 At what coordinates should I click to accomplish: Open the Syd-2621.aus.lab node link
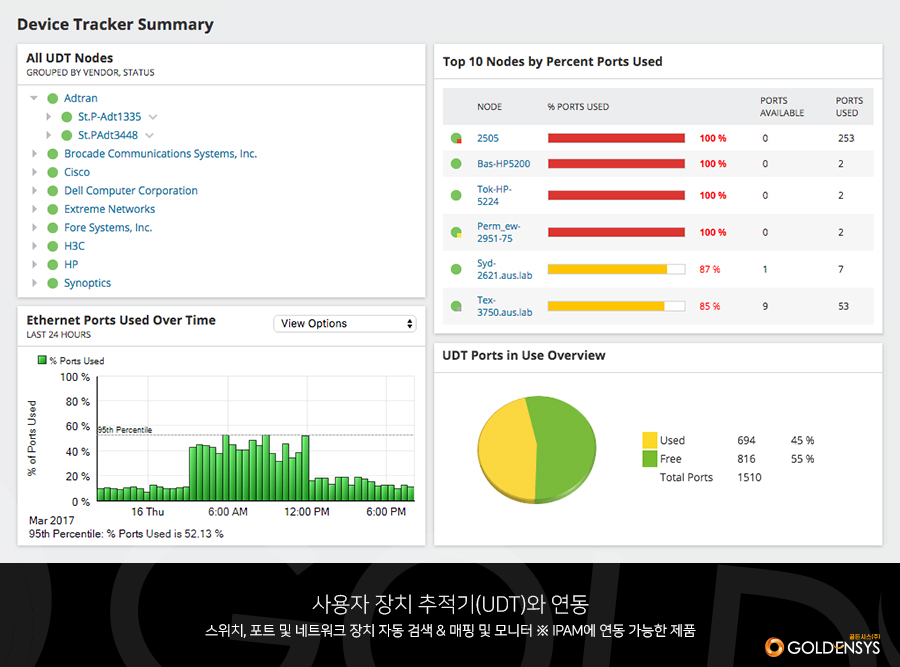pos(497,269)
